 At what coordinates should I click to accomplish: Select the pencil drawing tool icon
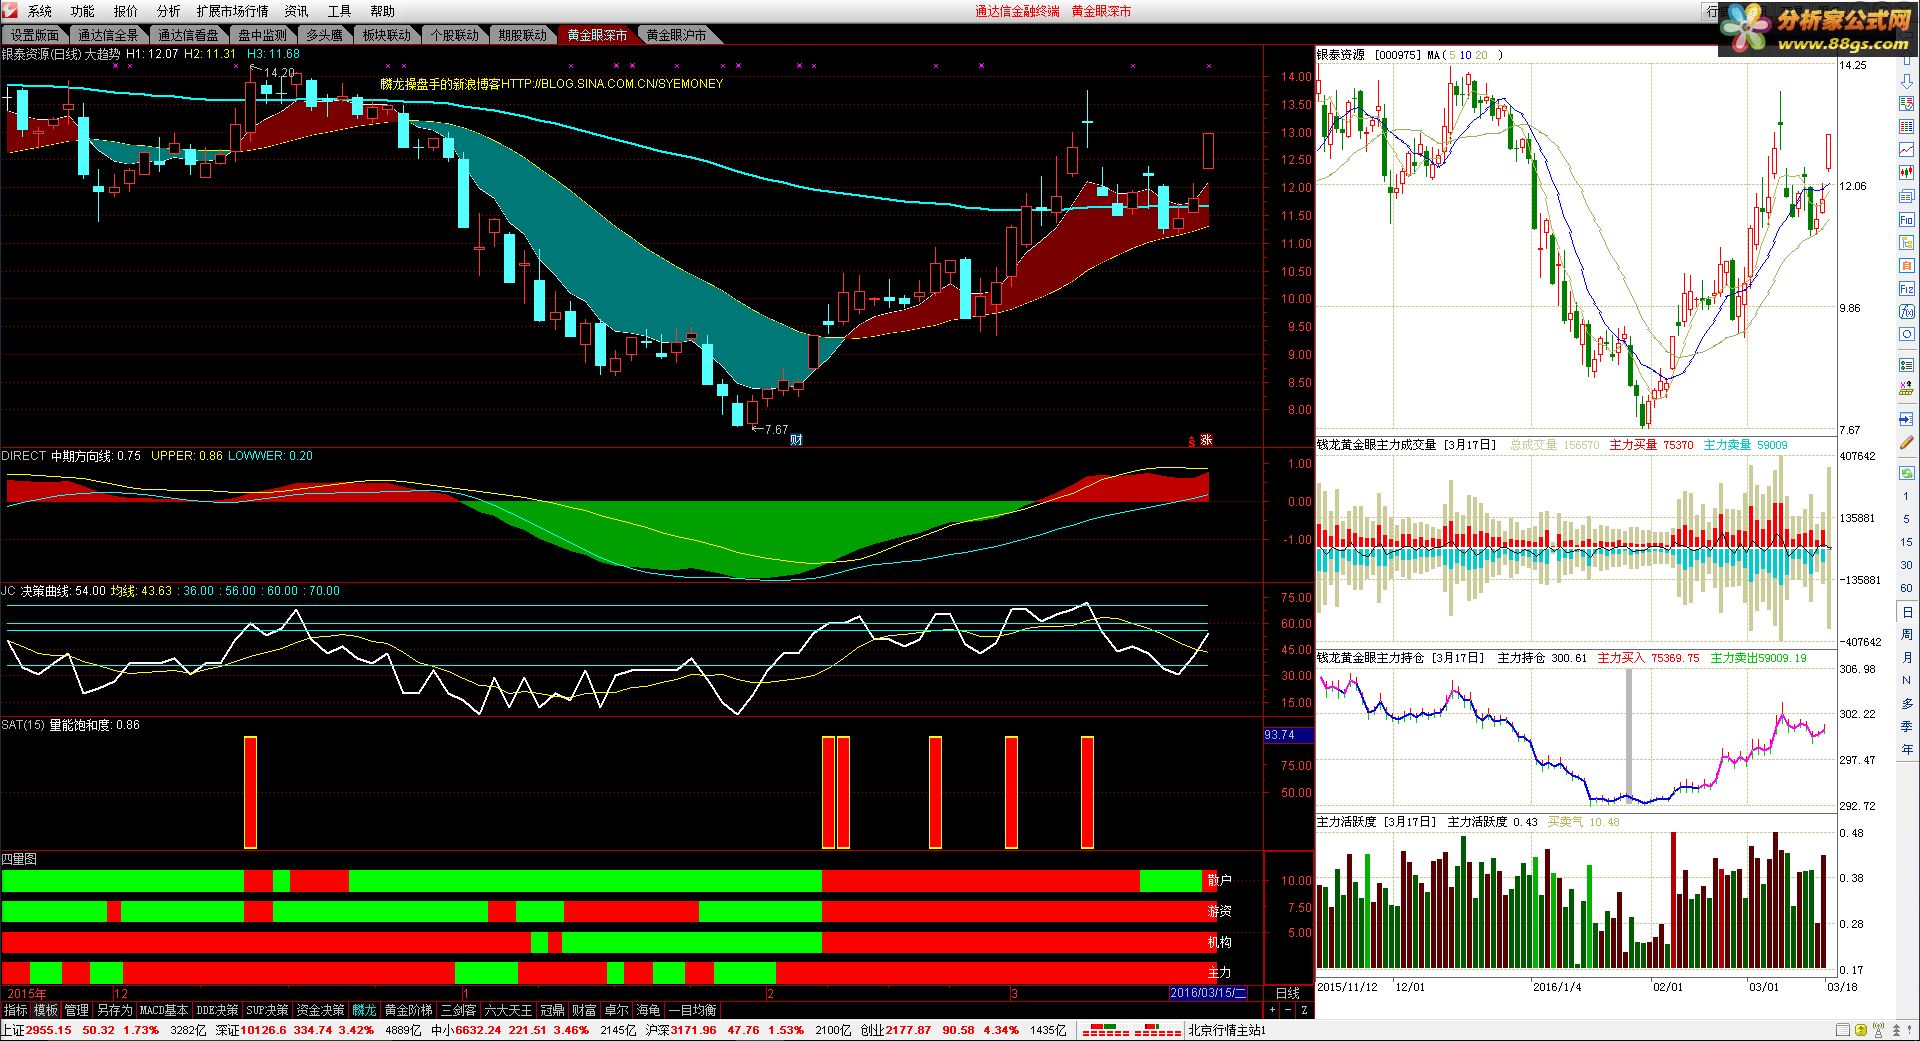(1906, 443)
